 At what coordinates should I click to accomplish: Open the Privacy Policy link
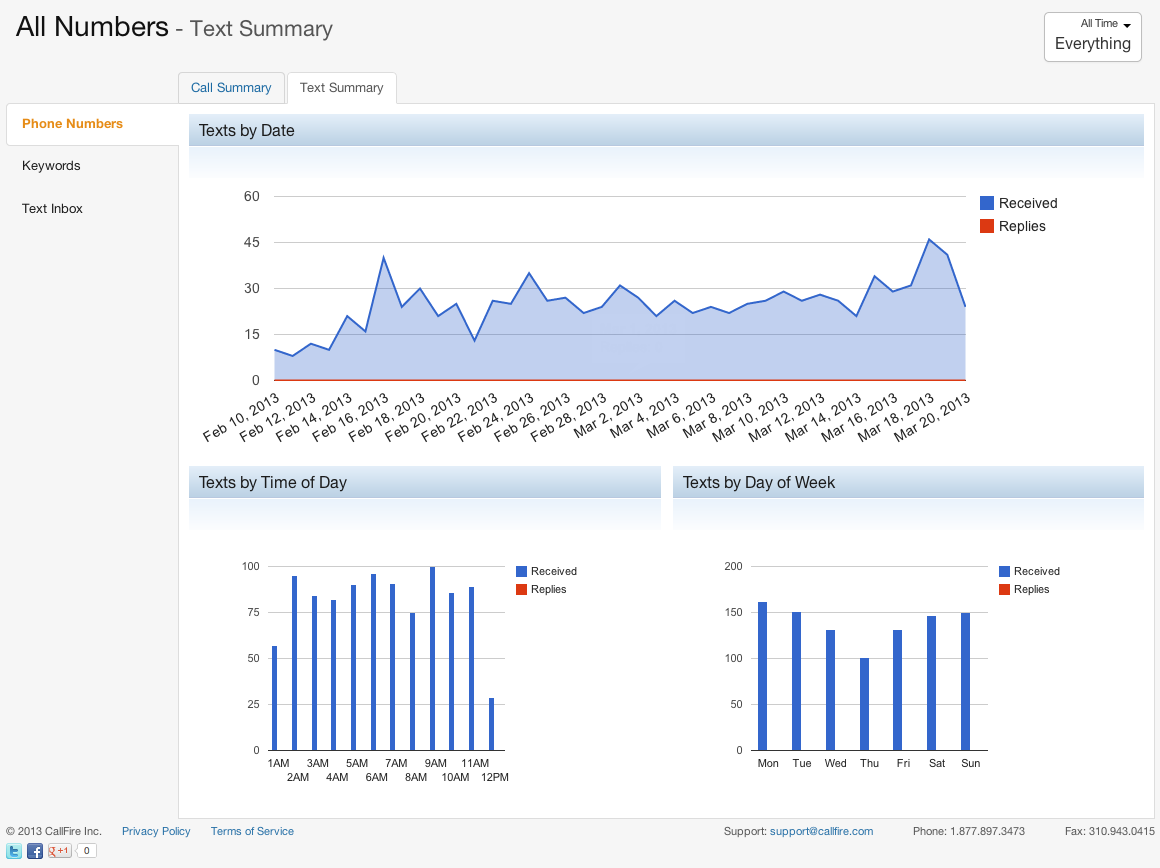pyautogui.click(x=156, y=831)
